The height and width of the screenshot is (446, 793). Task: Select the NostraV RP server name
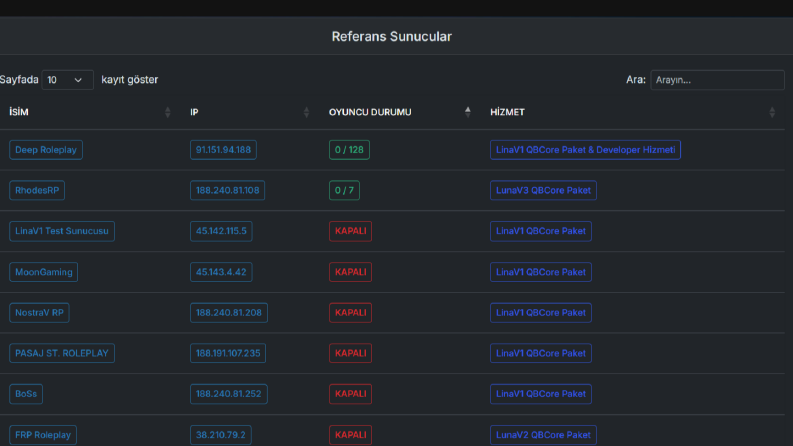[39, 313]
